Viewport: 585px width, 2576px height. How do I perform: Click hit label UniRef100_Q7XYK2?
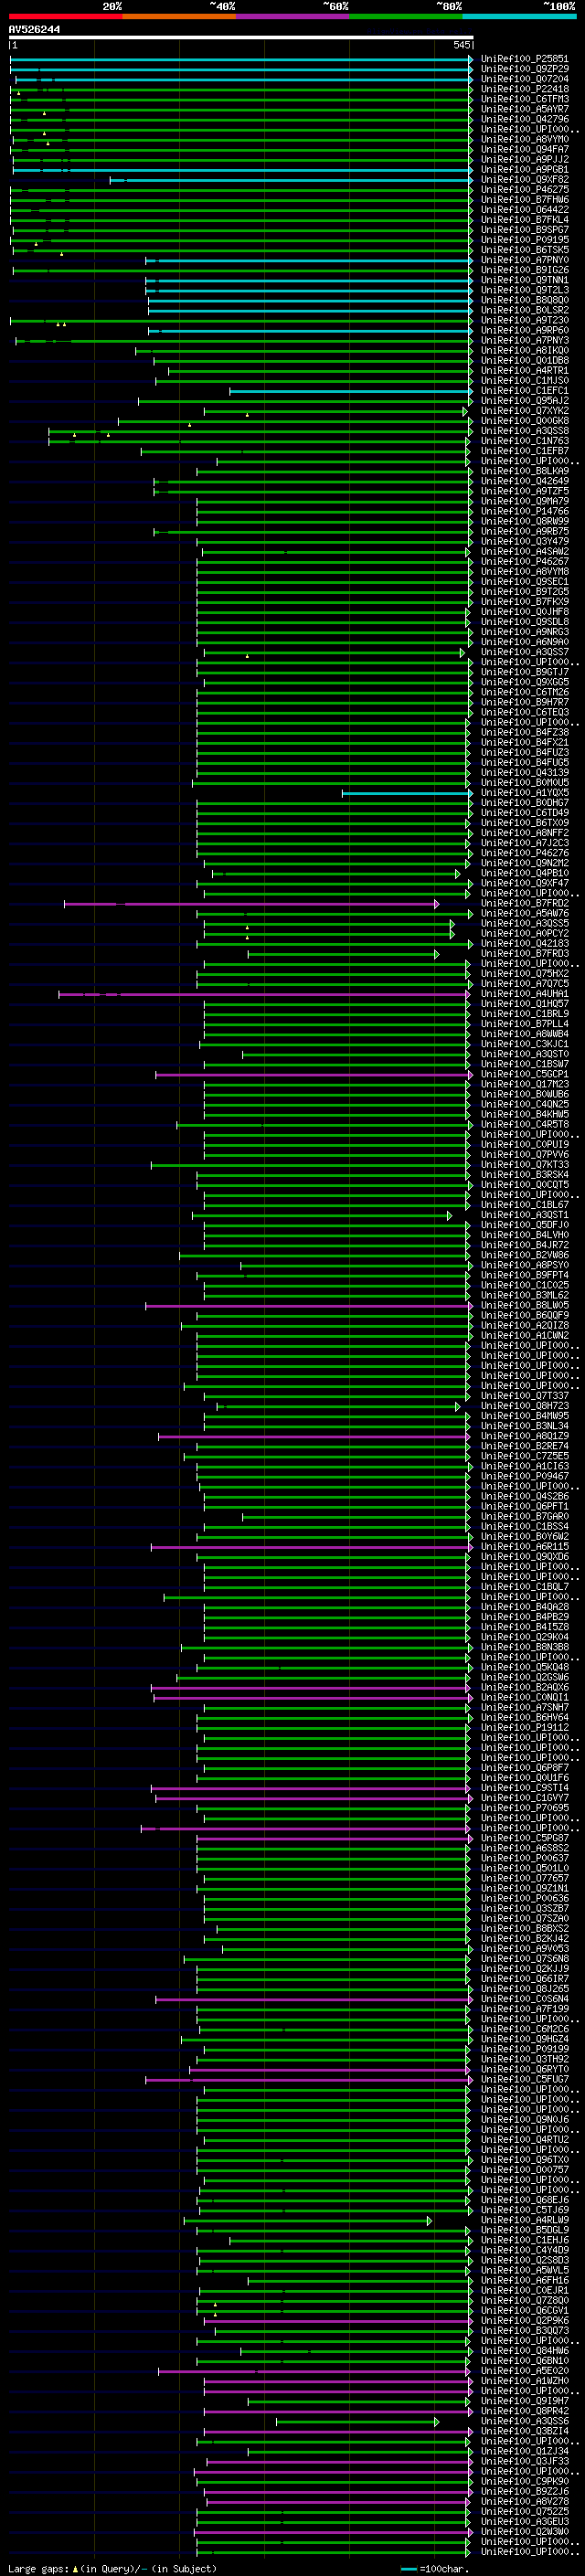pos(524,411)
